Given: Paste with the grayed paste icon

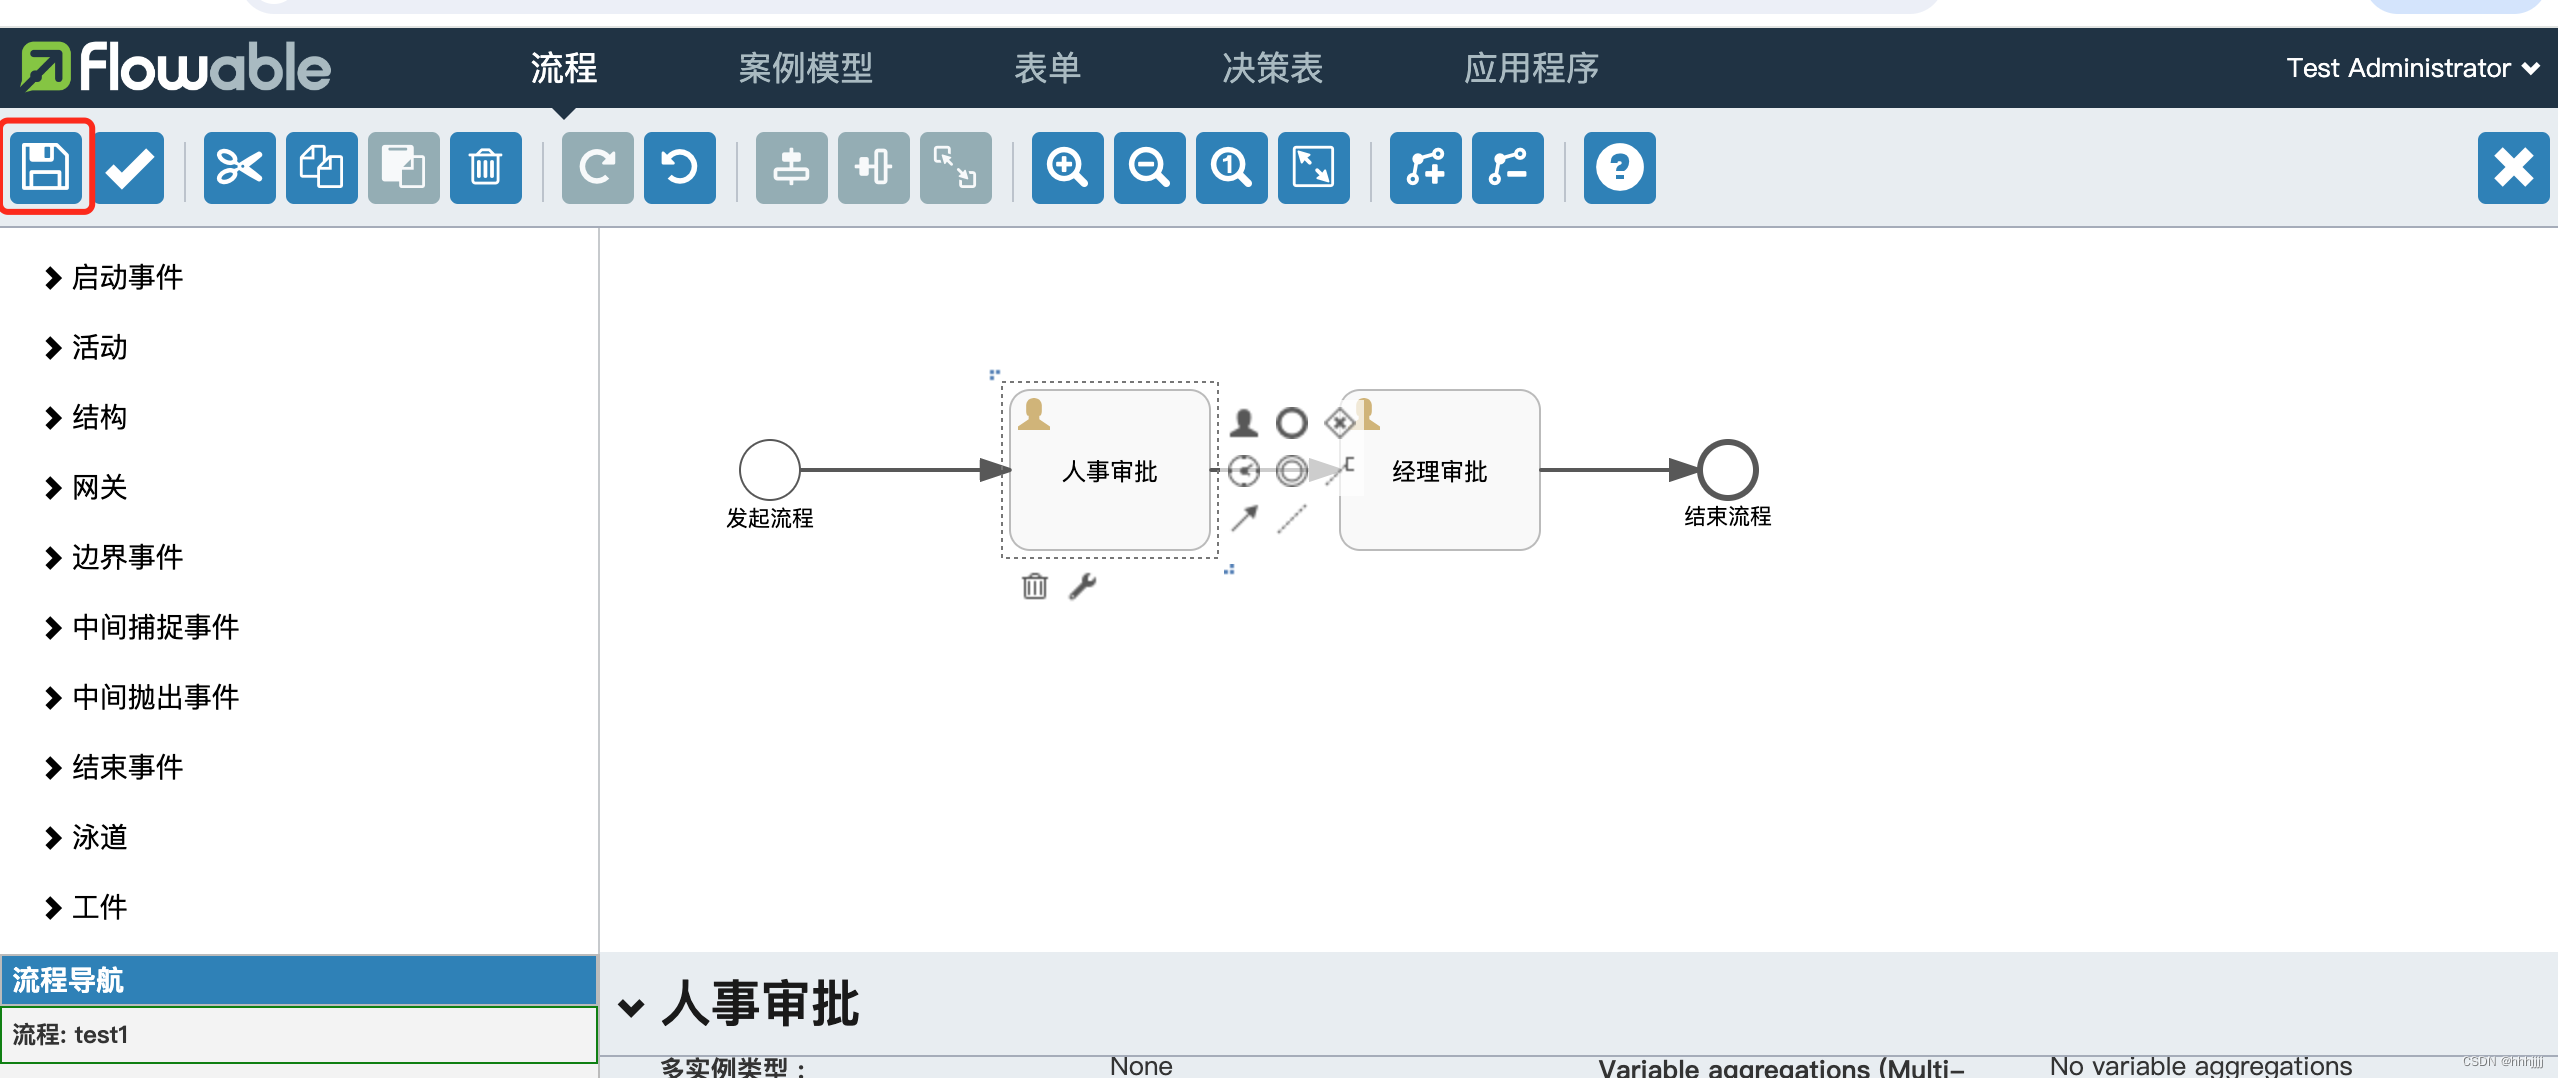Looking at the screenshot, I should click(403, 167).
